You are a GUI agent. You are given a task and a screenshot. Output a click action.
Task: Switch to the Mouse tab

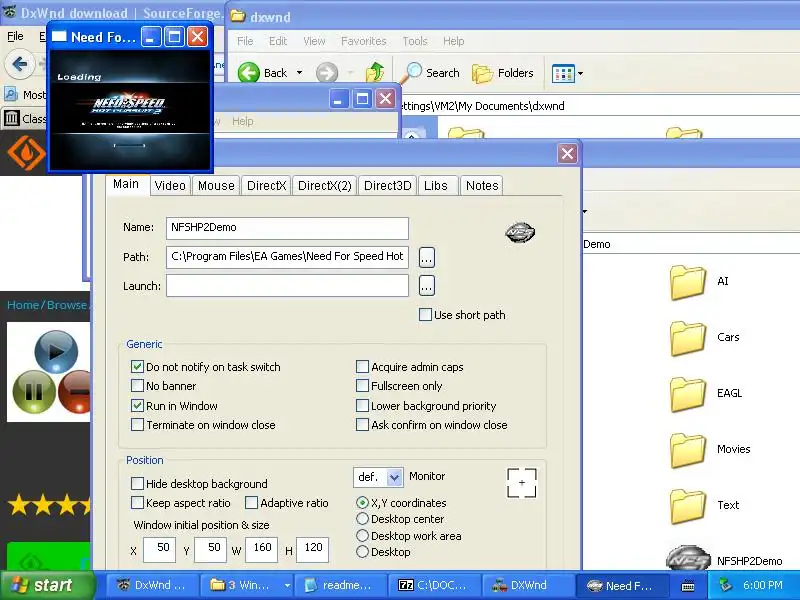coord(216,186)
